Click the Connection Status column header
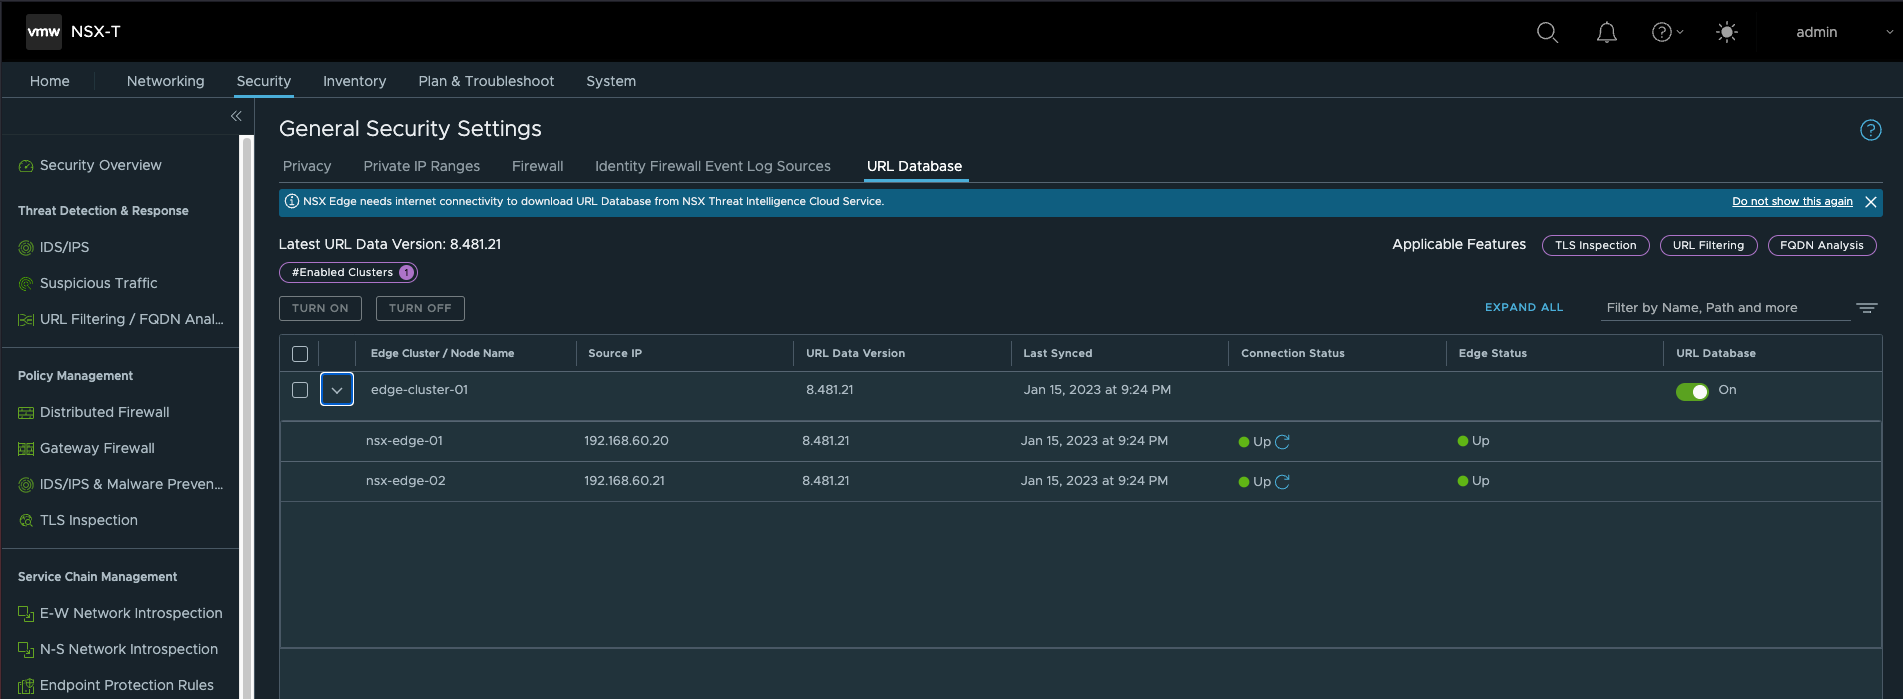Screen dimensions: 1903x699 [1292, 353]
